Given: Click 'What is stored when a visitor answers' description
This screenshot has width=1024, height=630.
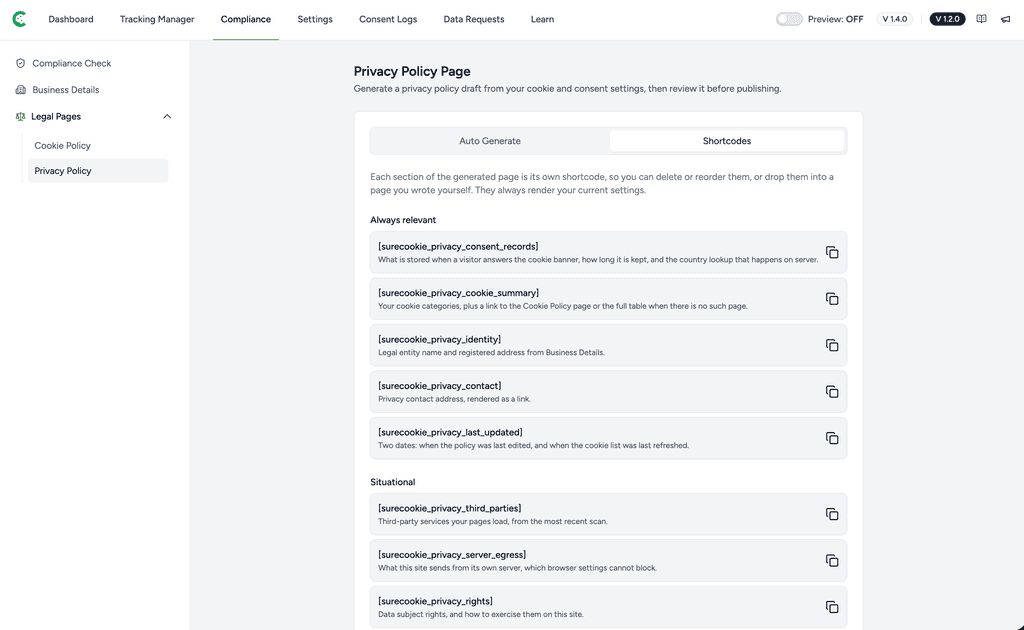Looking at the screenshot, I should [598, 260].
